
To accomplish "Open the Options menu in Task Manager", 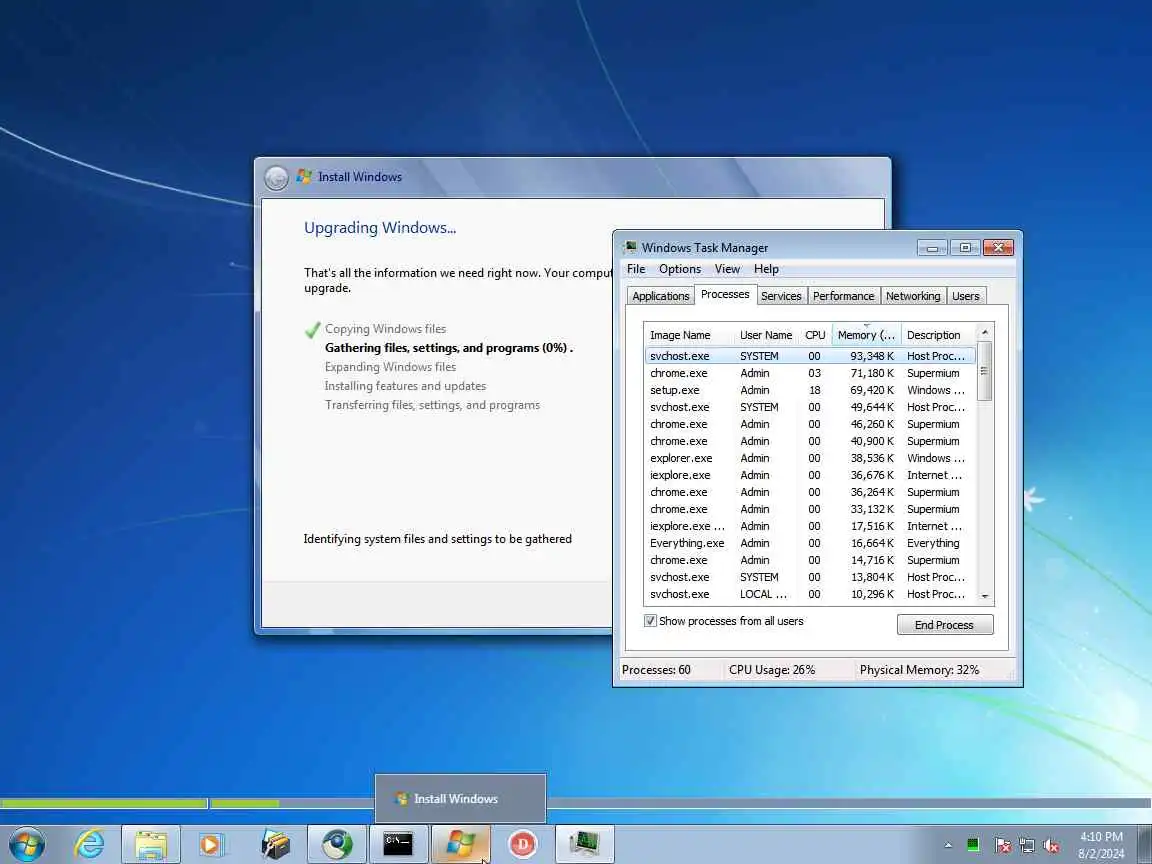I will 680,269.
